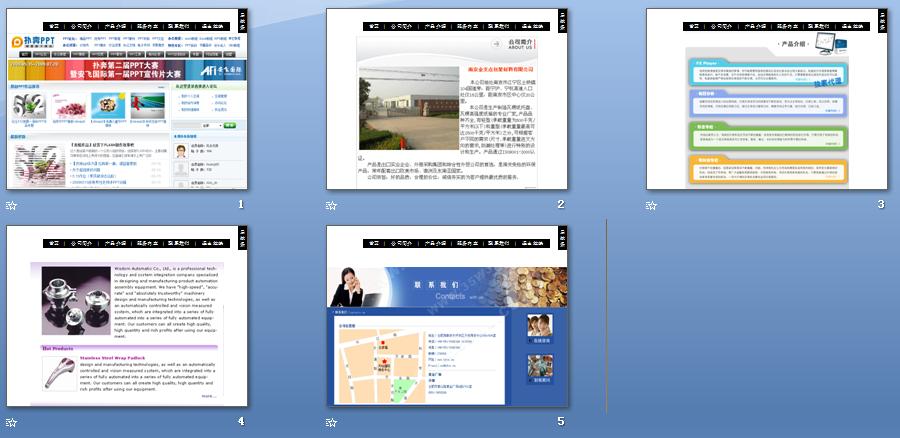Screen dimensions: 900x438
Task: Select slide 2 thumbnail showing factory photo
Action: (x=447, y=99)
